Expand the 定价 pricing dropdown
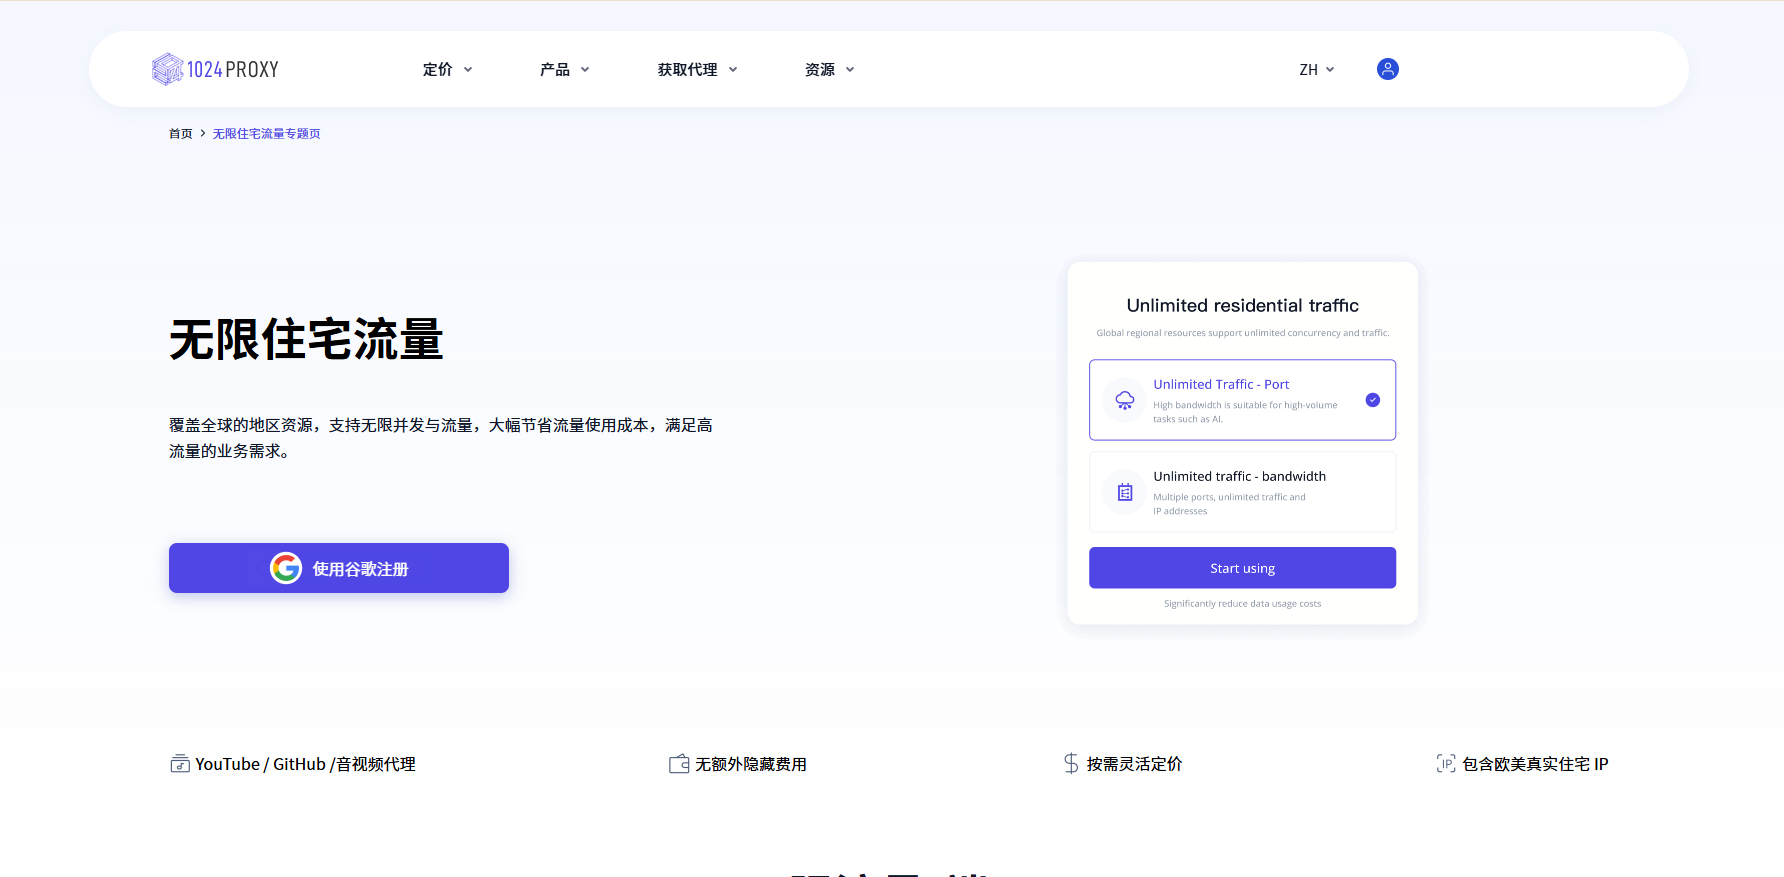Screen dimensions: 1784x877 (x=447, y=70)
